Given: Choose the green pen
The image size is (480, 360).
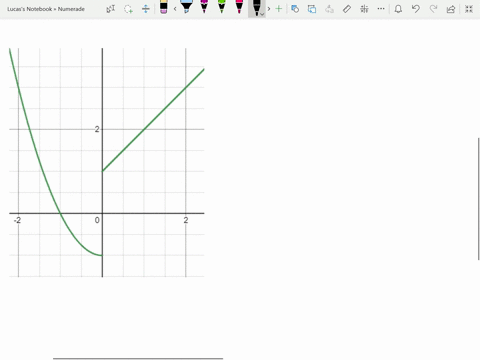Looking at the screenshot, I should tap(222, 7).
